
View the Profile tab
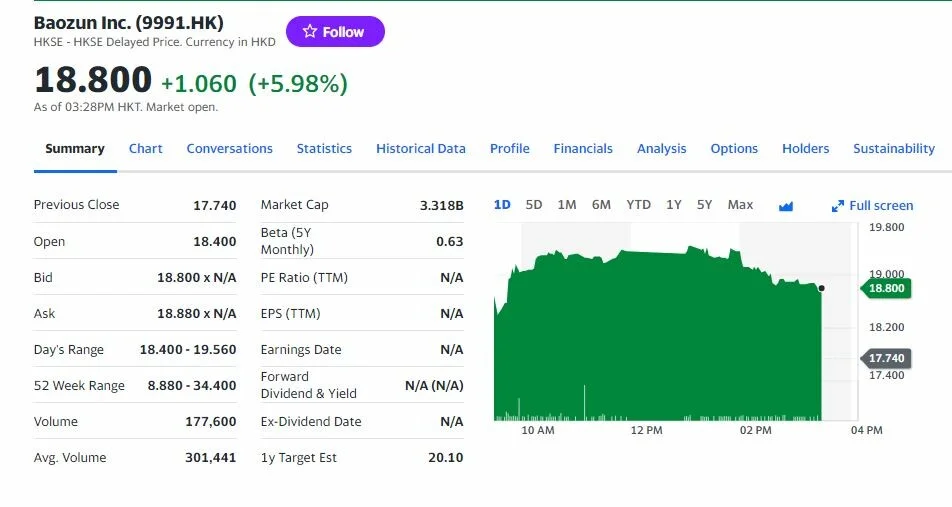coord(510,149)
